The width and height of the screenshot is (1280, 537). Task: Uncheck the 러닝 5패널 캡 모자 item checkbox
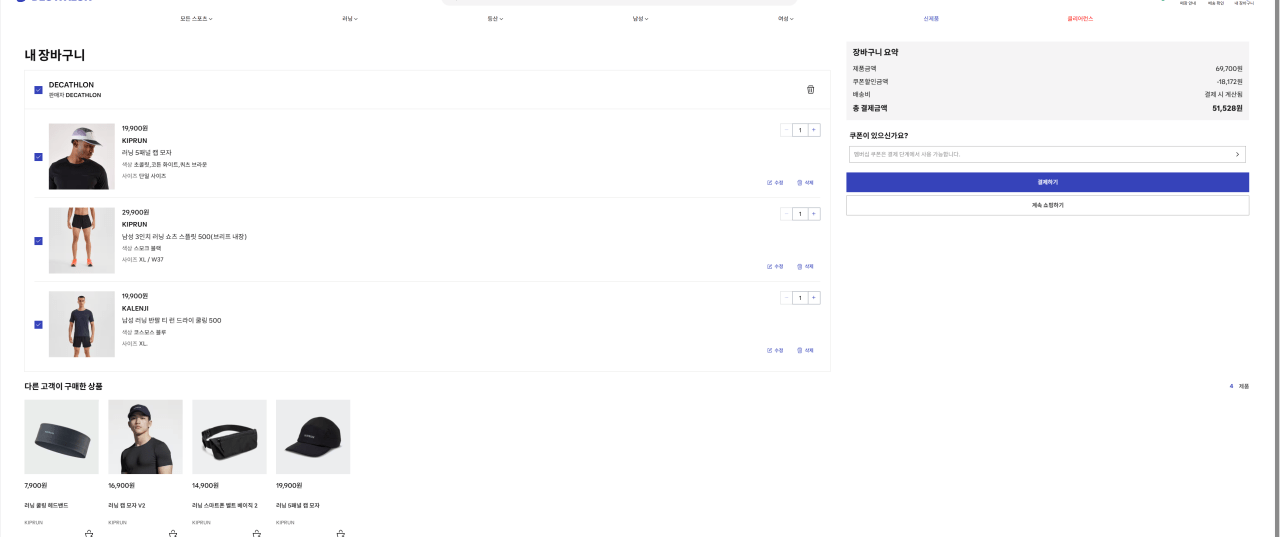click(x=38, y=157)
